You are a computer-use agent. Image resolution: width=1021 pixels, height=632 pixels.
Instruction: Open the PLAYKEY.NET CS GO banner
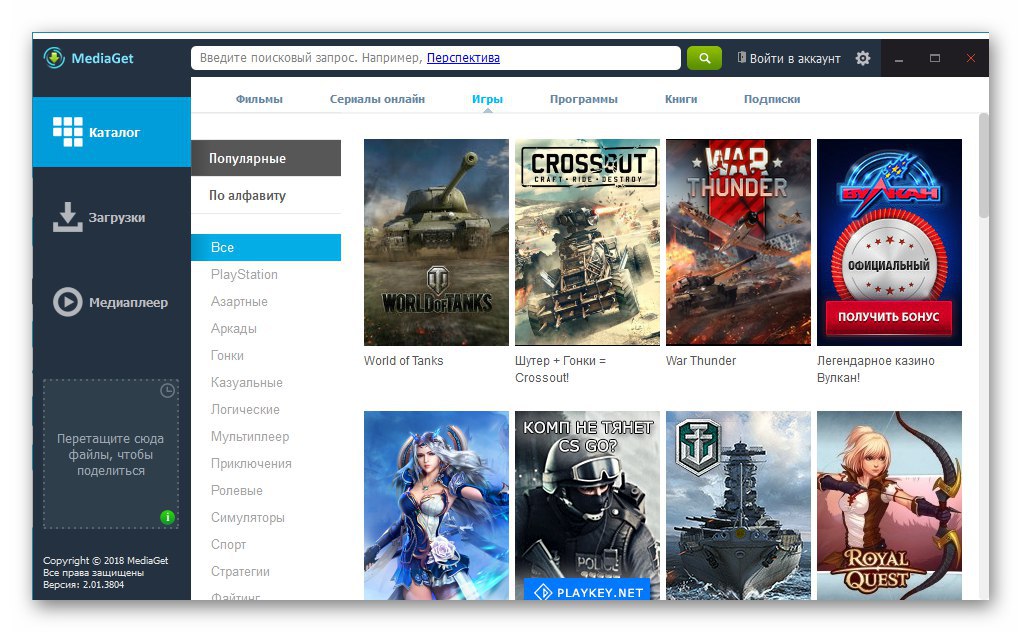[x=587, y=505]
